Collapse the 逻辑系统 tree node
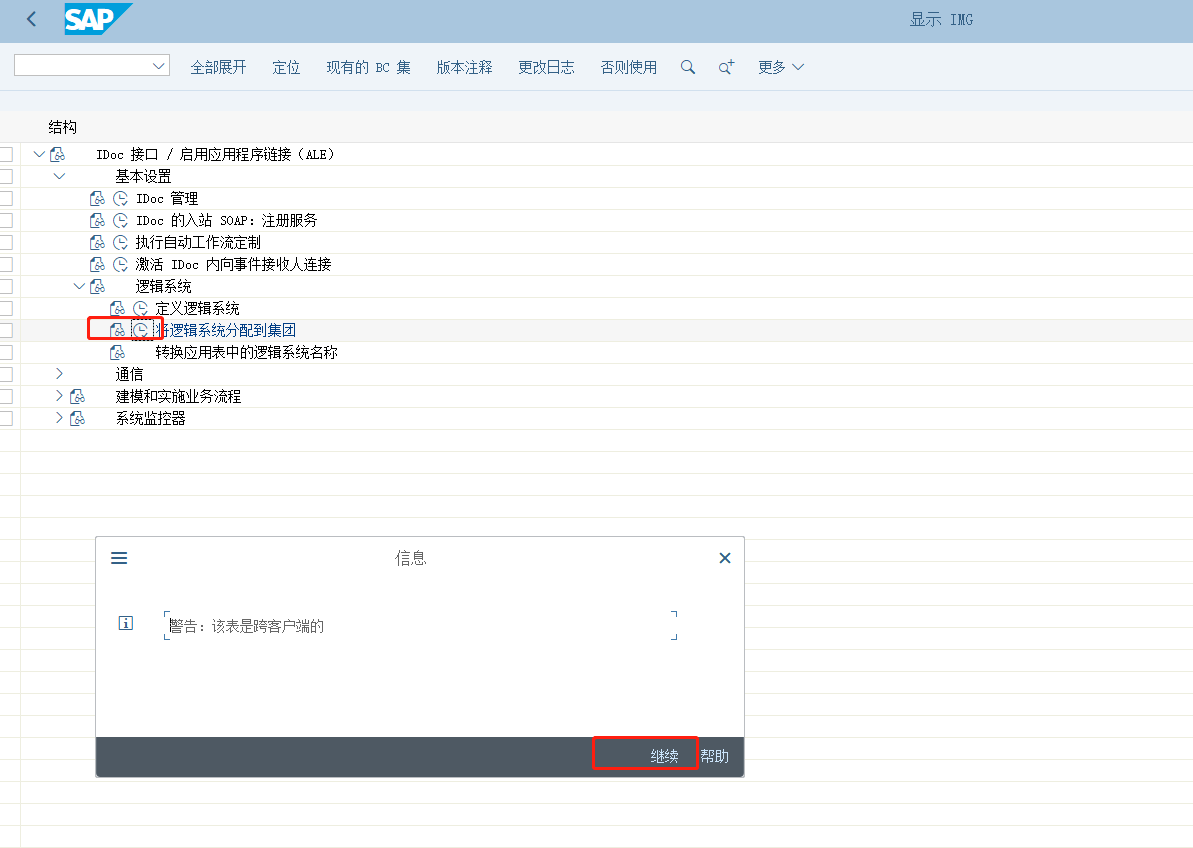Image resolution: width=1193 pixels, height=848 pixels. pos(79,287)
